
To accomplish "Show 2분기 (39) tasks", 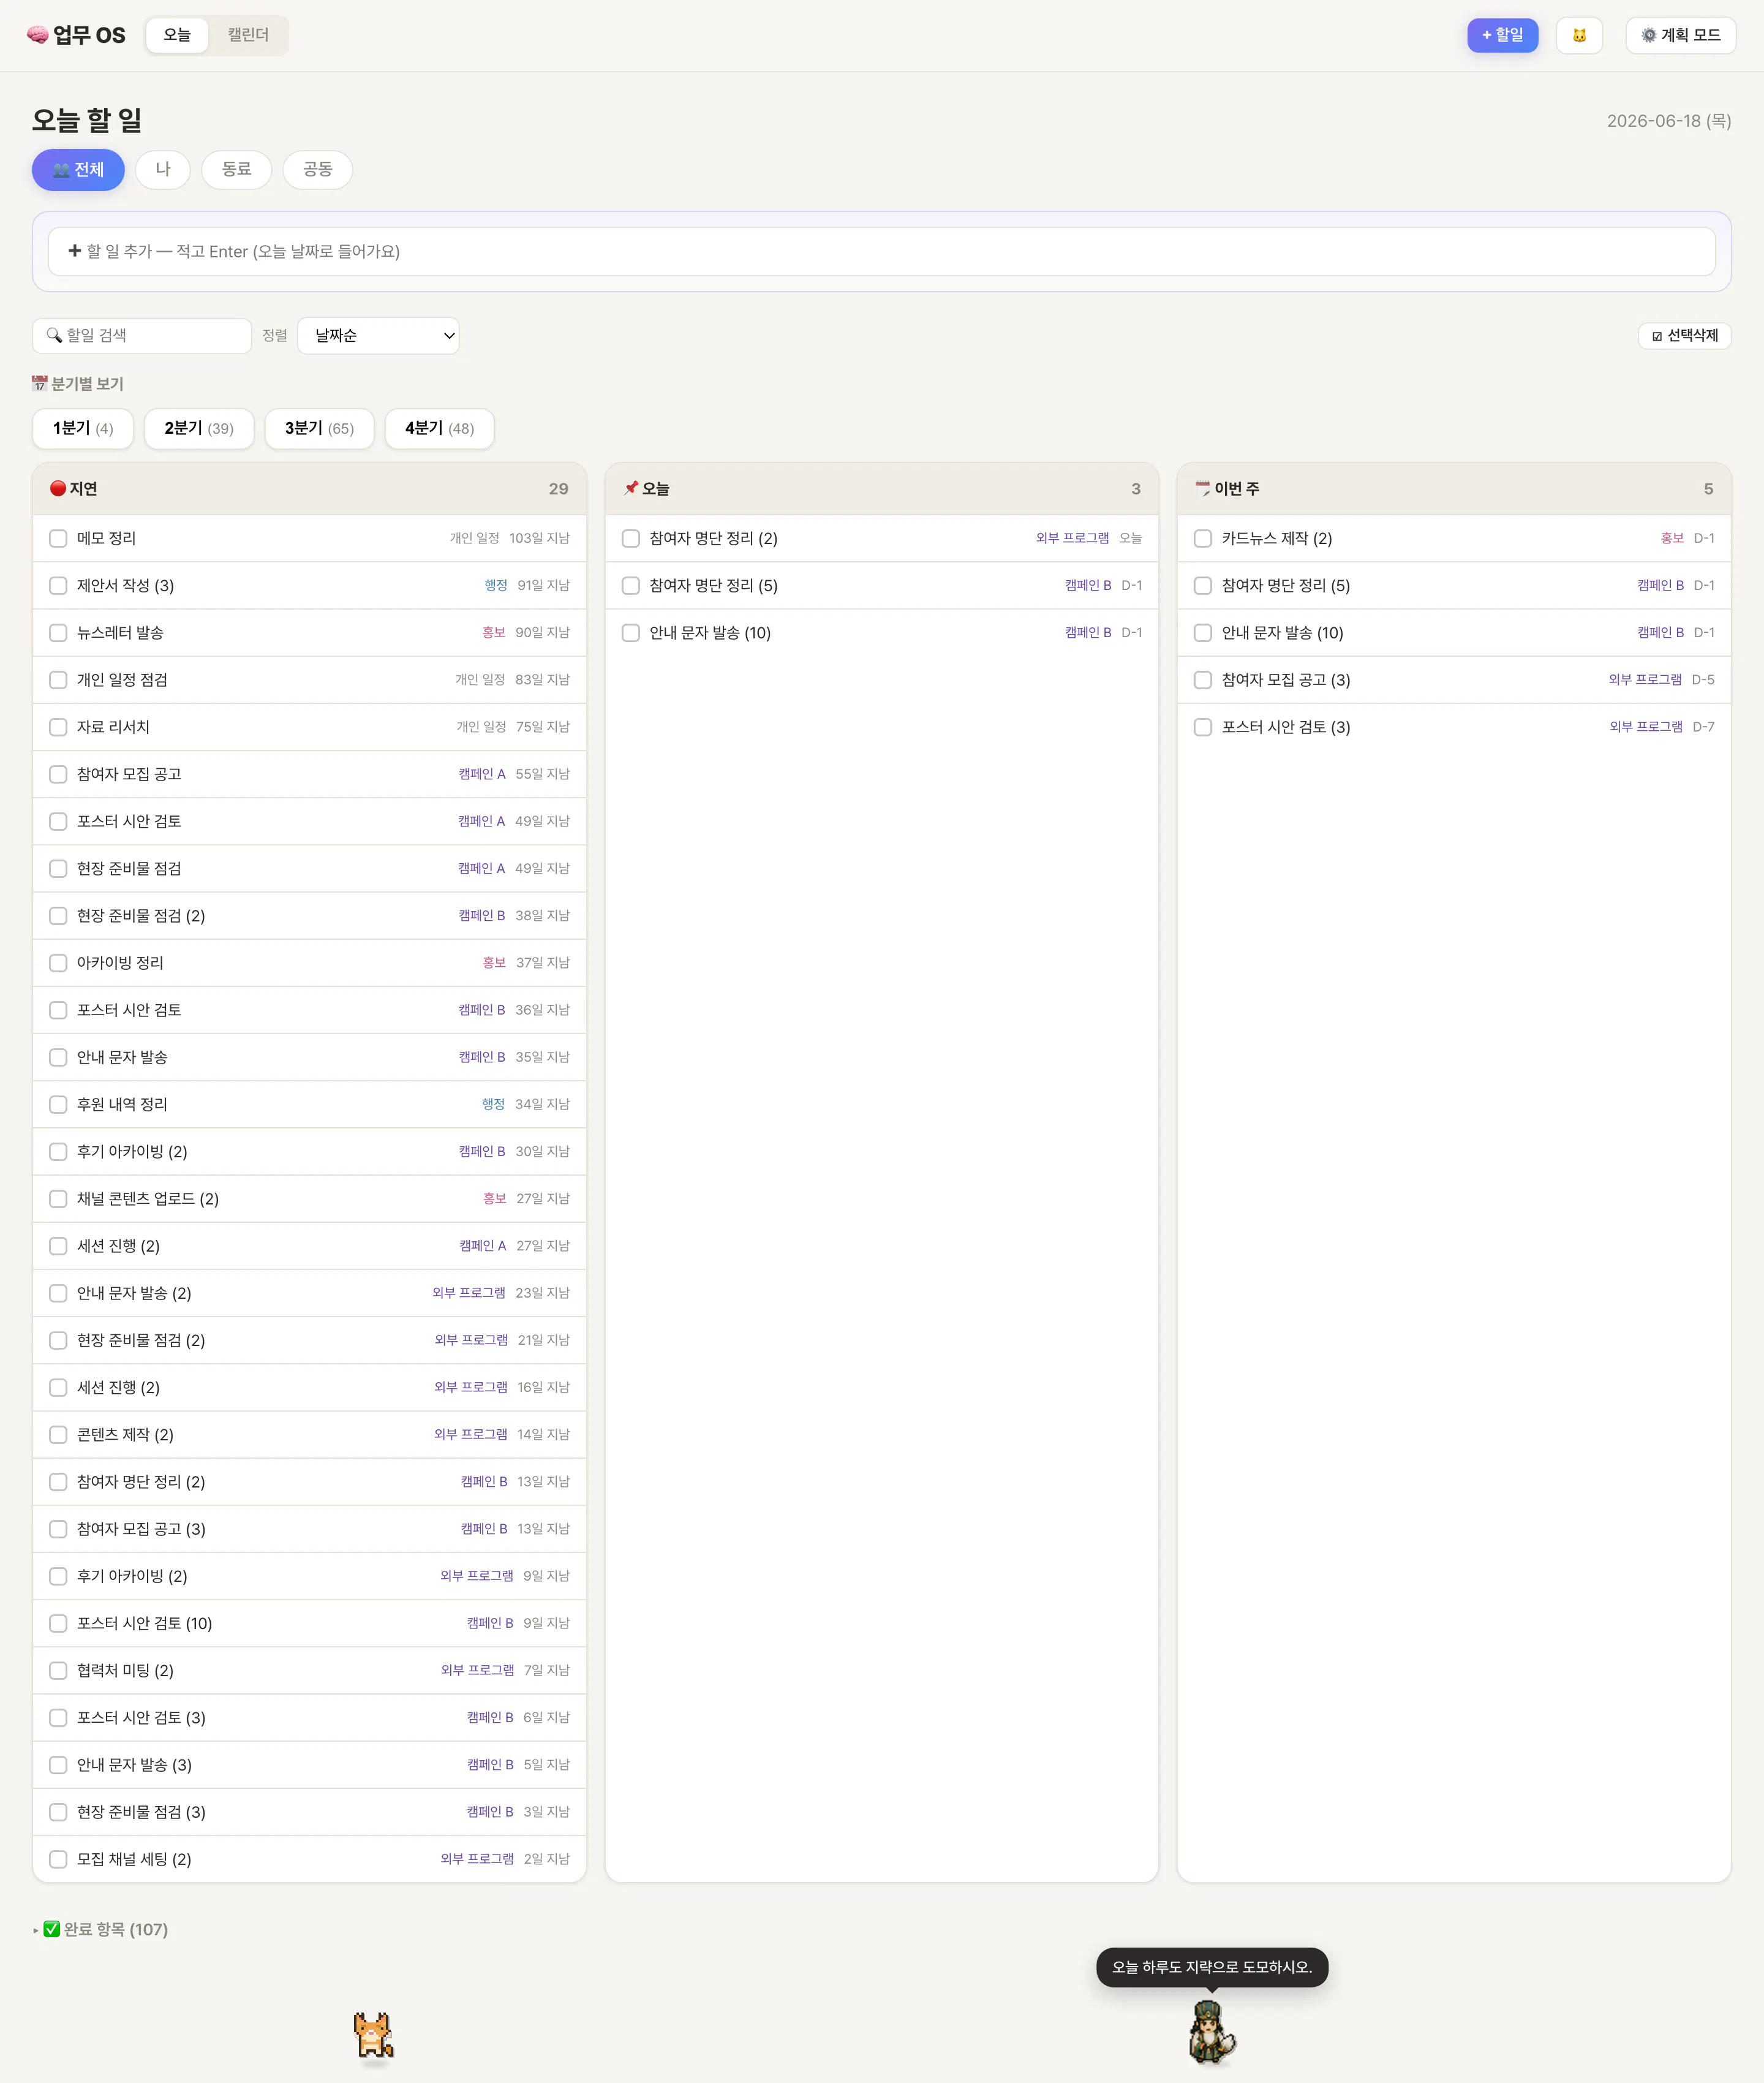I will [x=199, y=428].
